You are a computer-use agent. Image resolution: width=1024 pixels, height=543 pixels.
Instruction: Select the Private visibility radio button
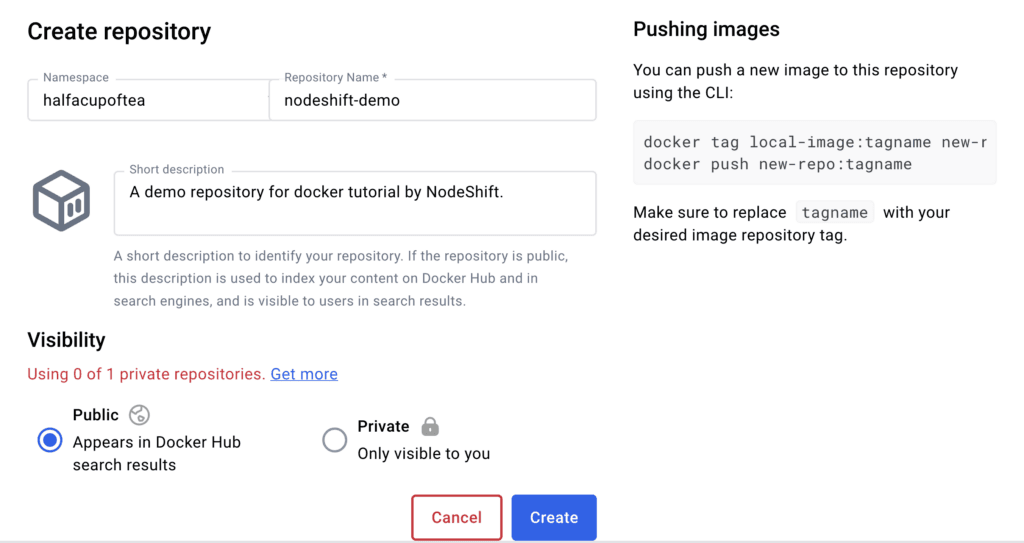[335, 440]
